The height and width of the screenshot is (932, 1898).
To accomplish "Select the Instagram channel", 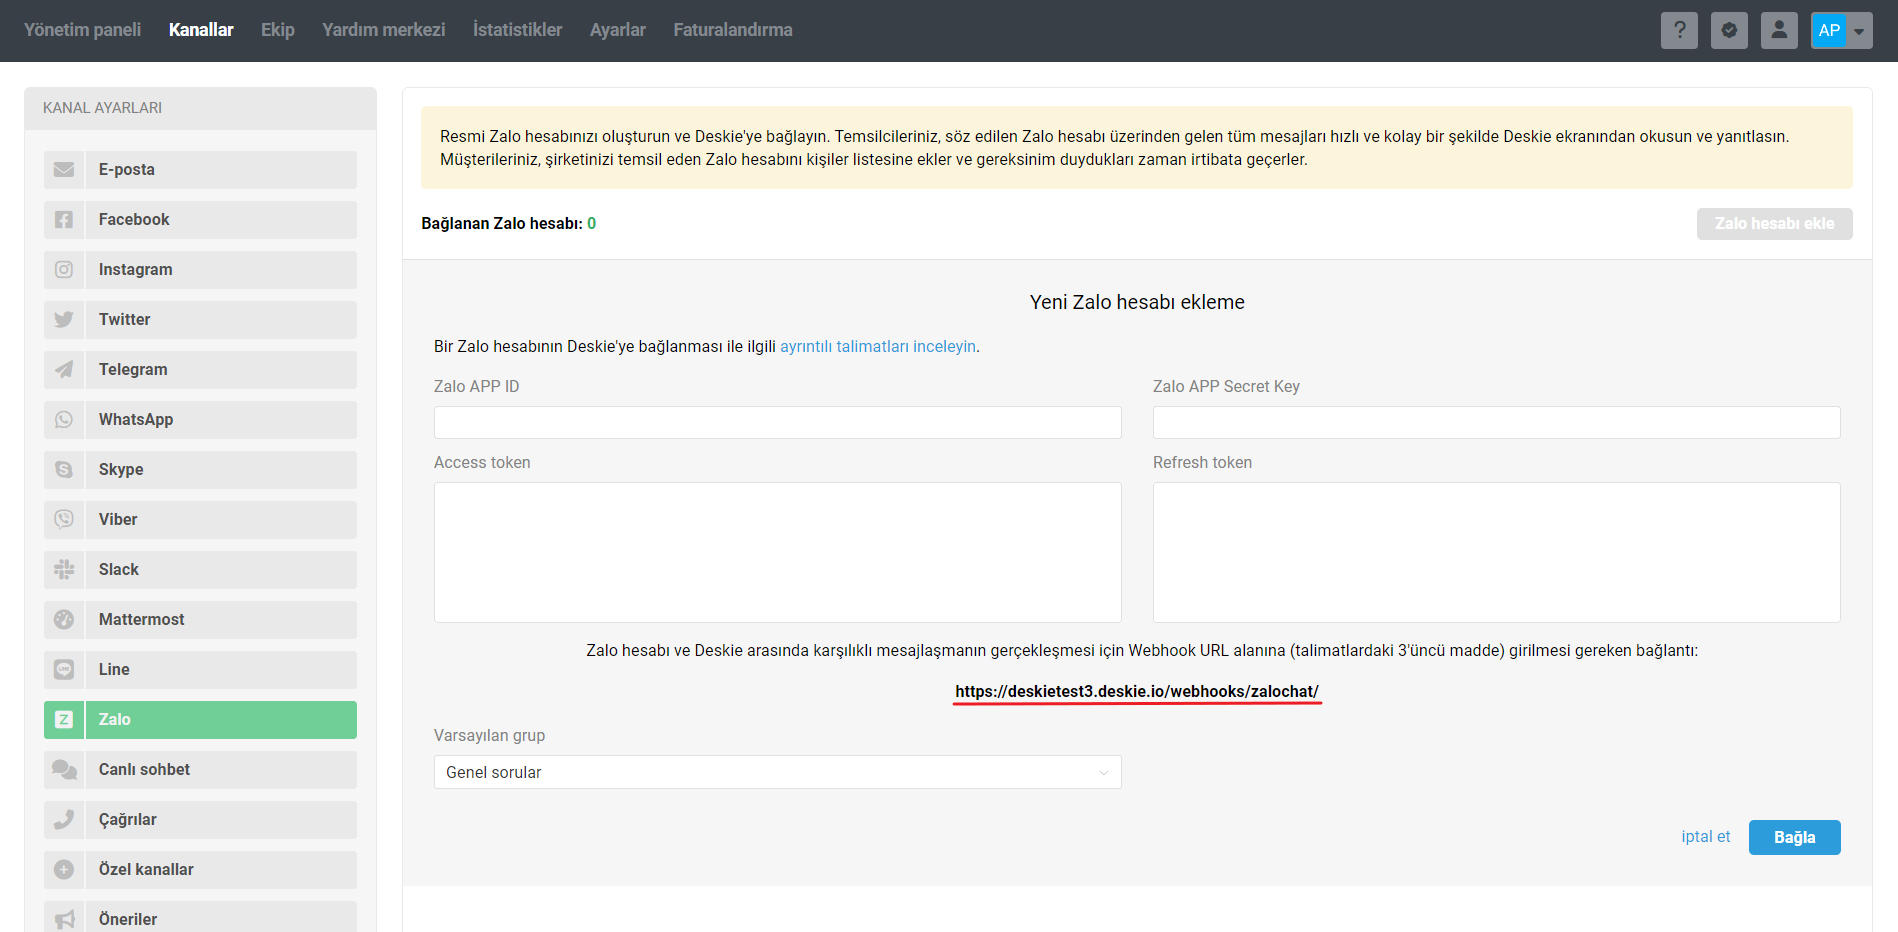I will coord(200,270).
